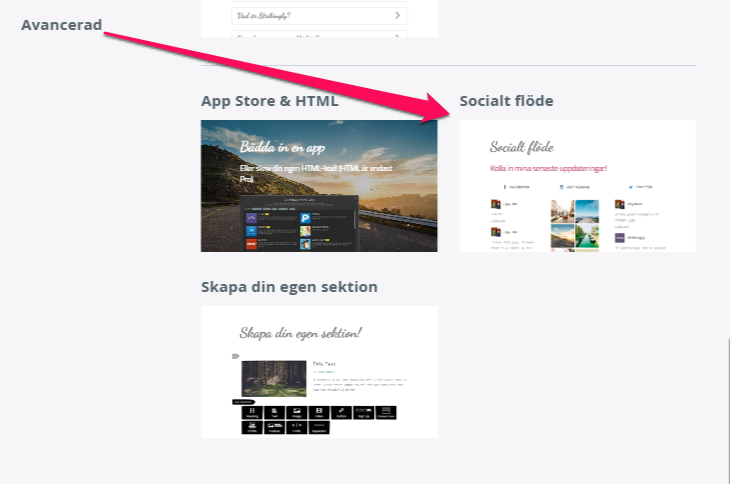Click the Socialt flöde heading
Screen dimensions: 730x484
click(507, 101)
